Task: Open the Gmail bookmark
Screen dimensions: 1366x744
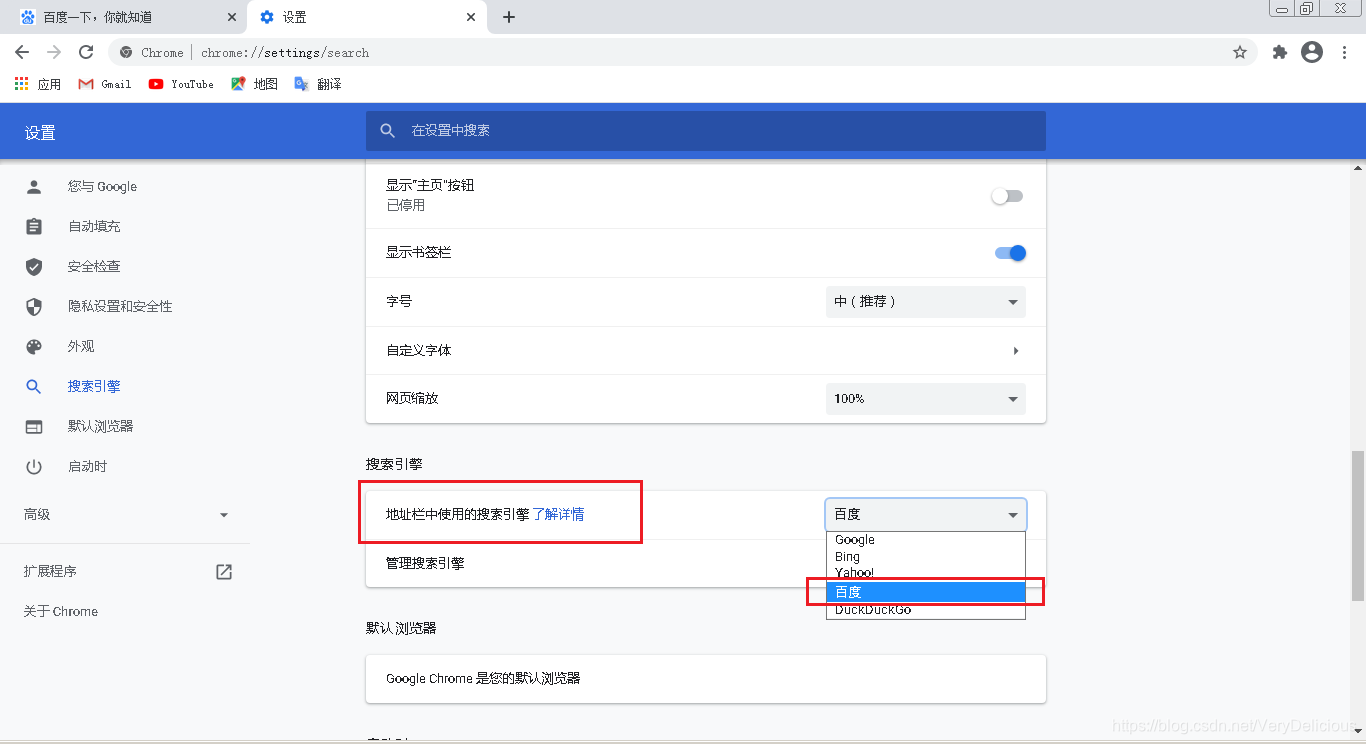Action: pyautogui.click(x=105, y=84)
